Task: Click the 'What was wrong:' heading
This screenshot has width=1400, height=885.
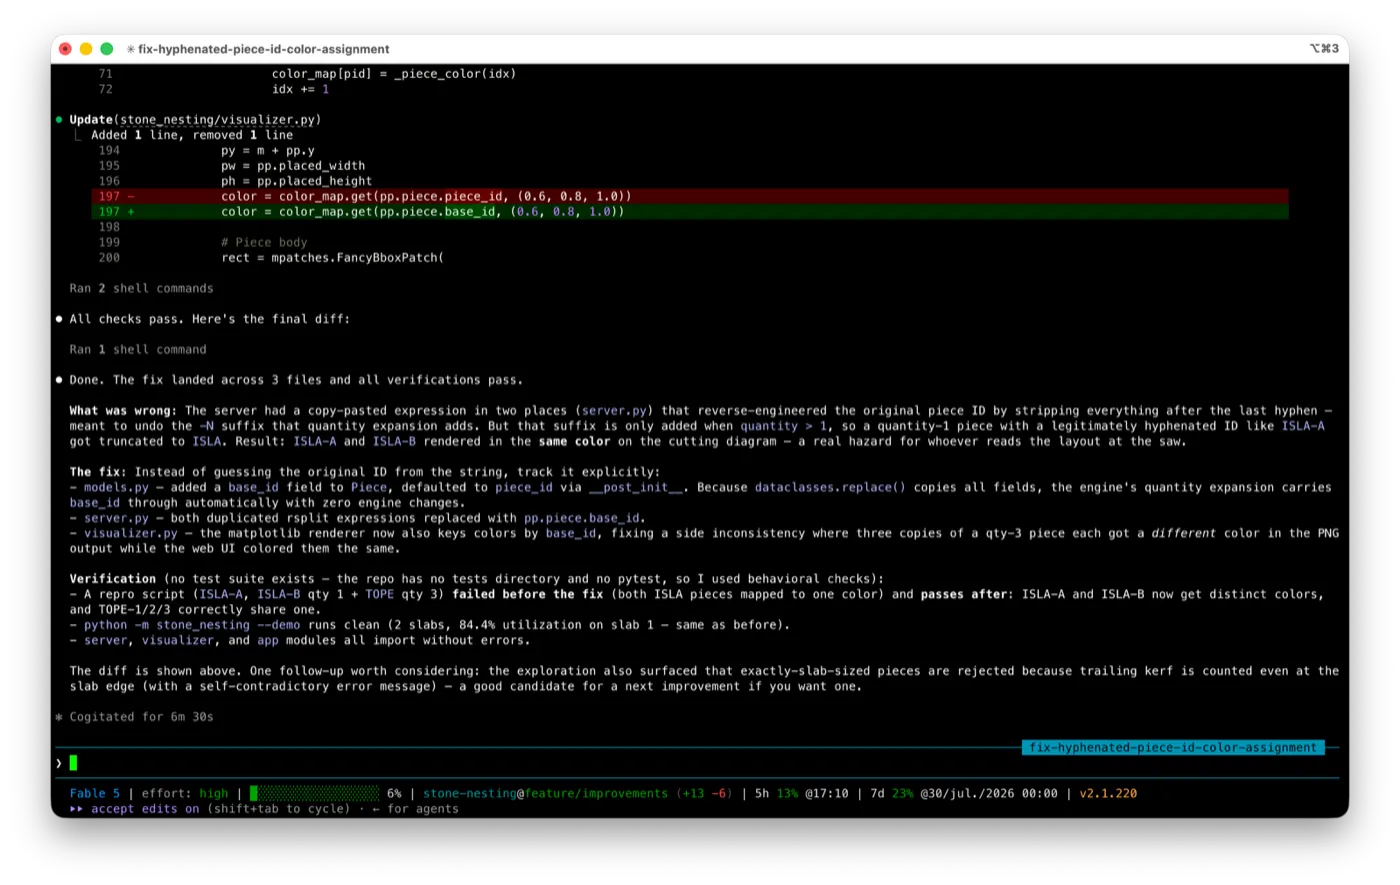Action: [x=123, y=410]
